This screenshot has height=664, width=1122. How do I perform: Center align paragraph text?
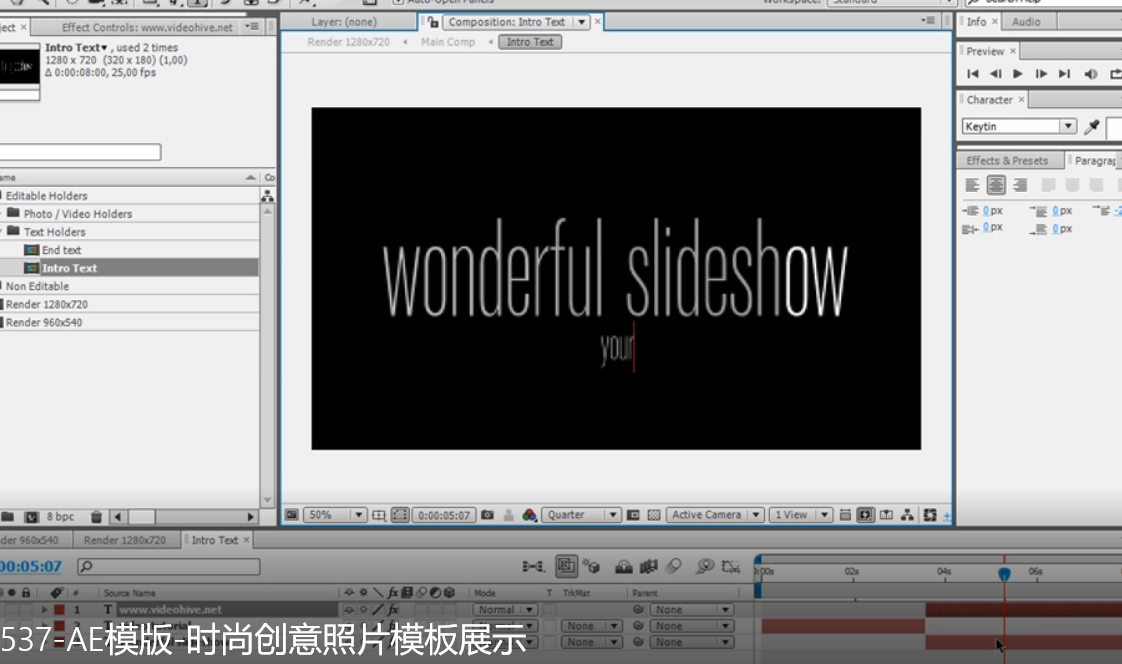[x=996, y=185]
